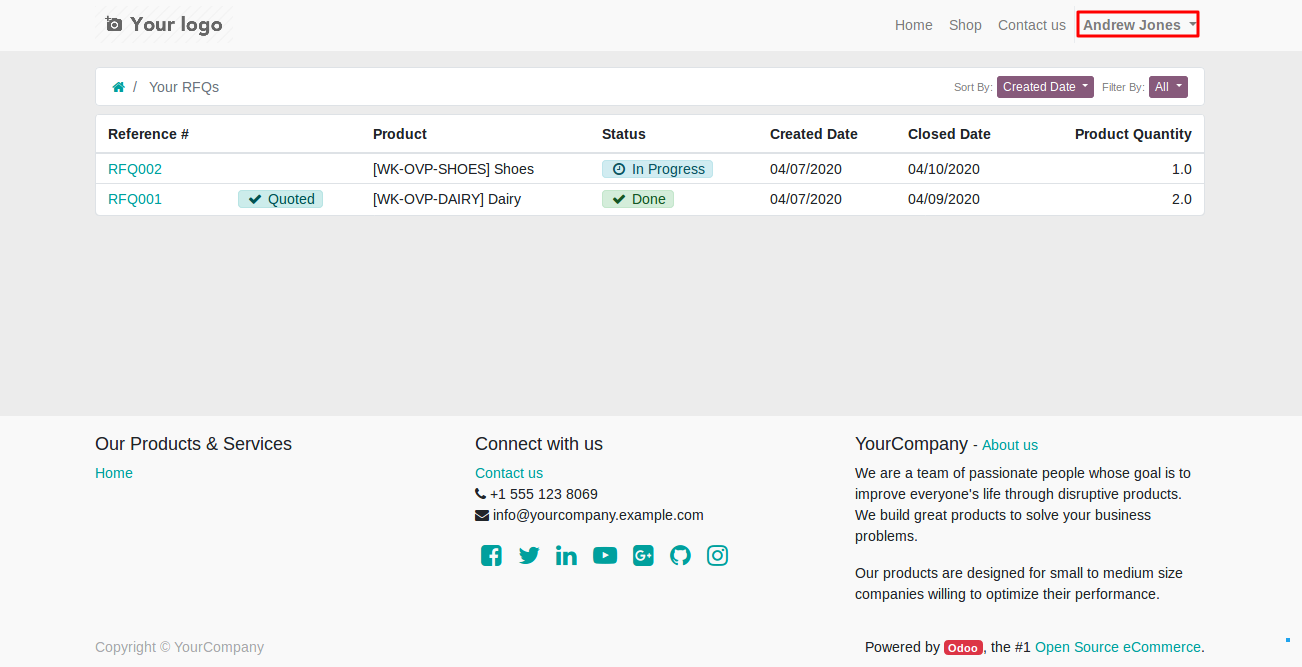The height and width of the screenshot is (667, 1302).
Task: Open the RFQ002 reference link
Action: click(135, 169)
